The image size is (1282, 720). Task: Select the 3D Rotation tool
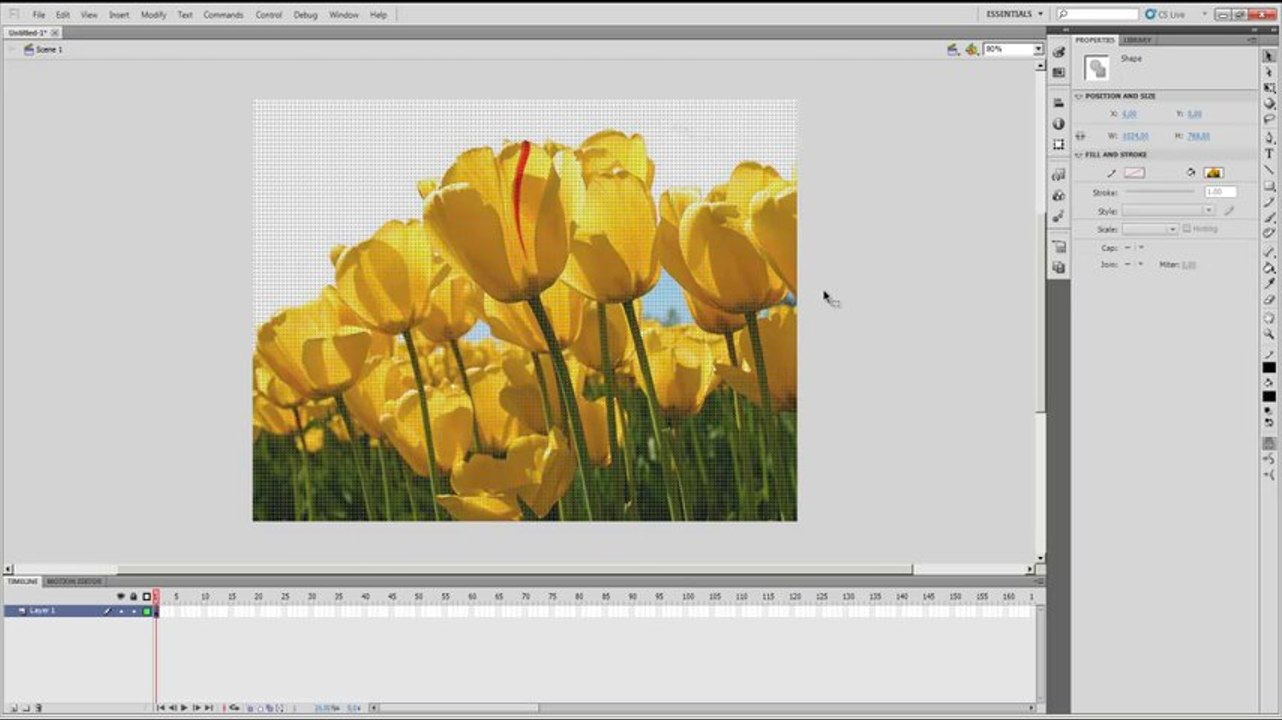click(x=1269, y=103)
